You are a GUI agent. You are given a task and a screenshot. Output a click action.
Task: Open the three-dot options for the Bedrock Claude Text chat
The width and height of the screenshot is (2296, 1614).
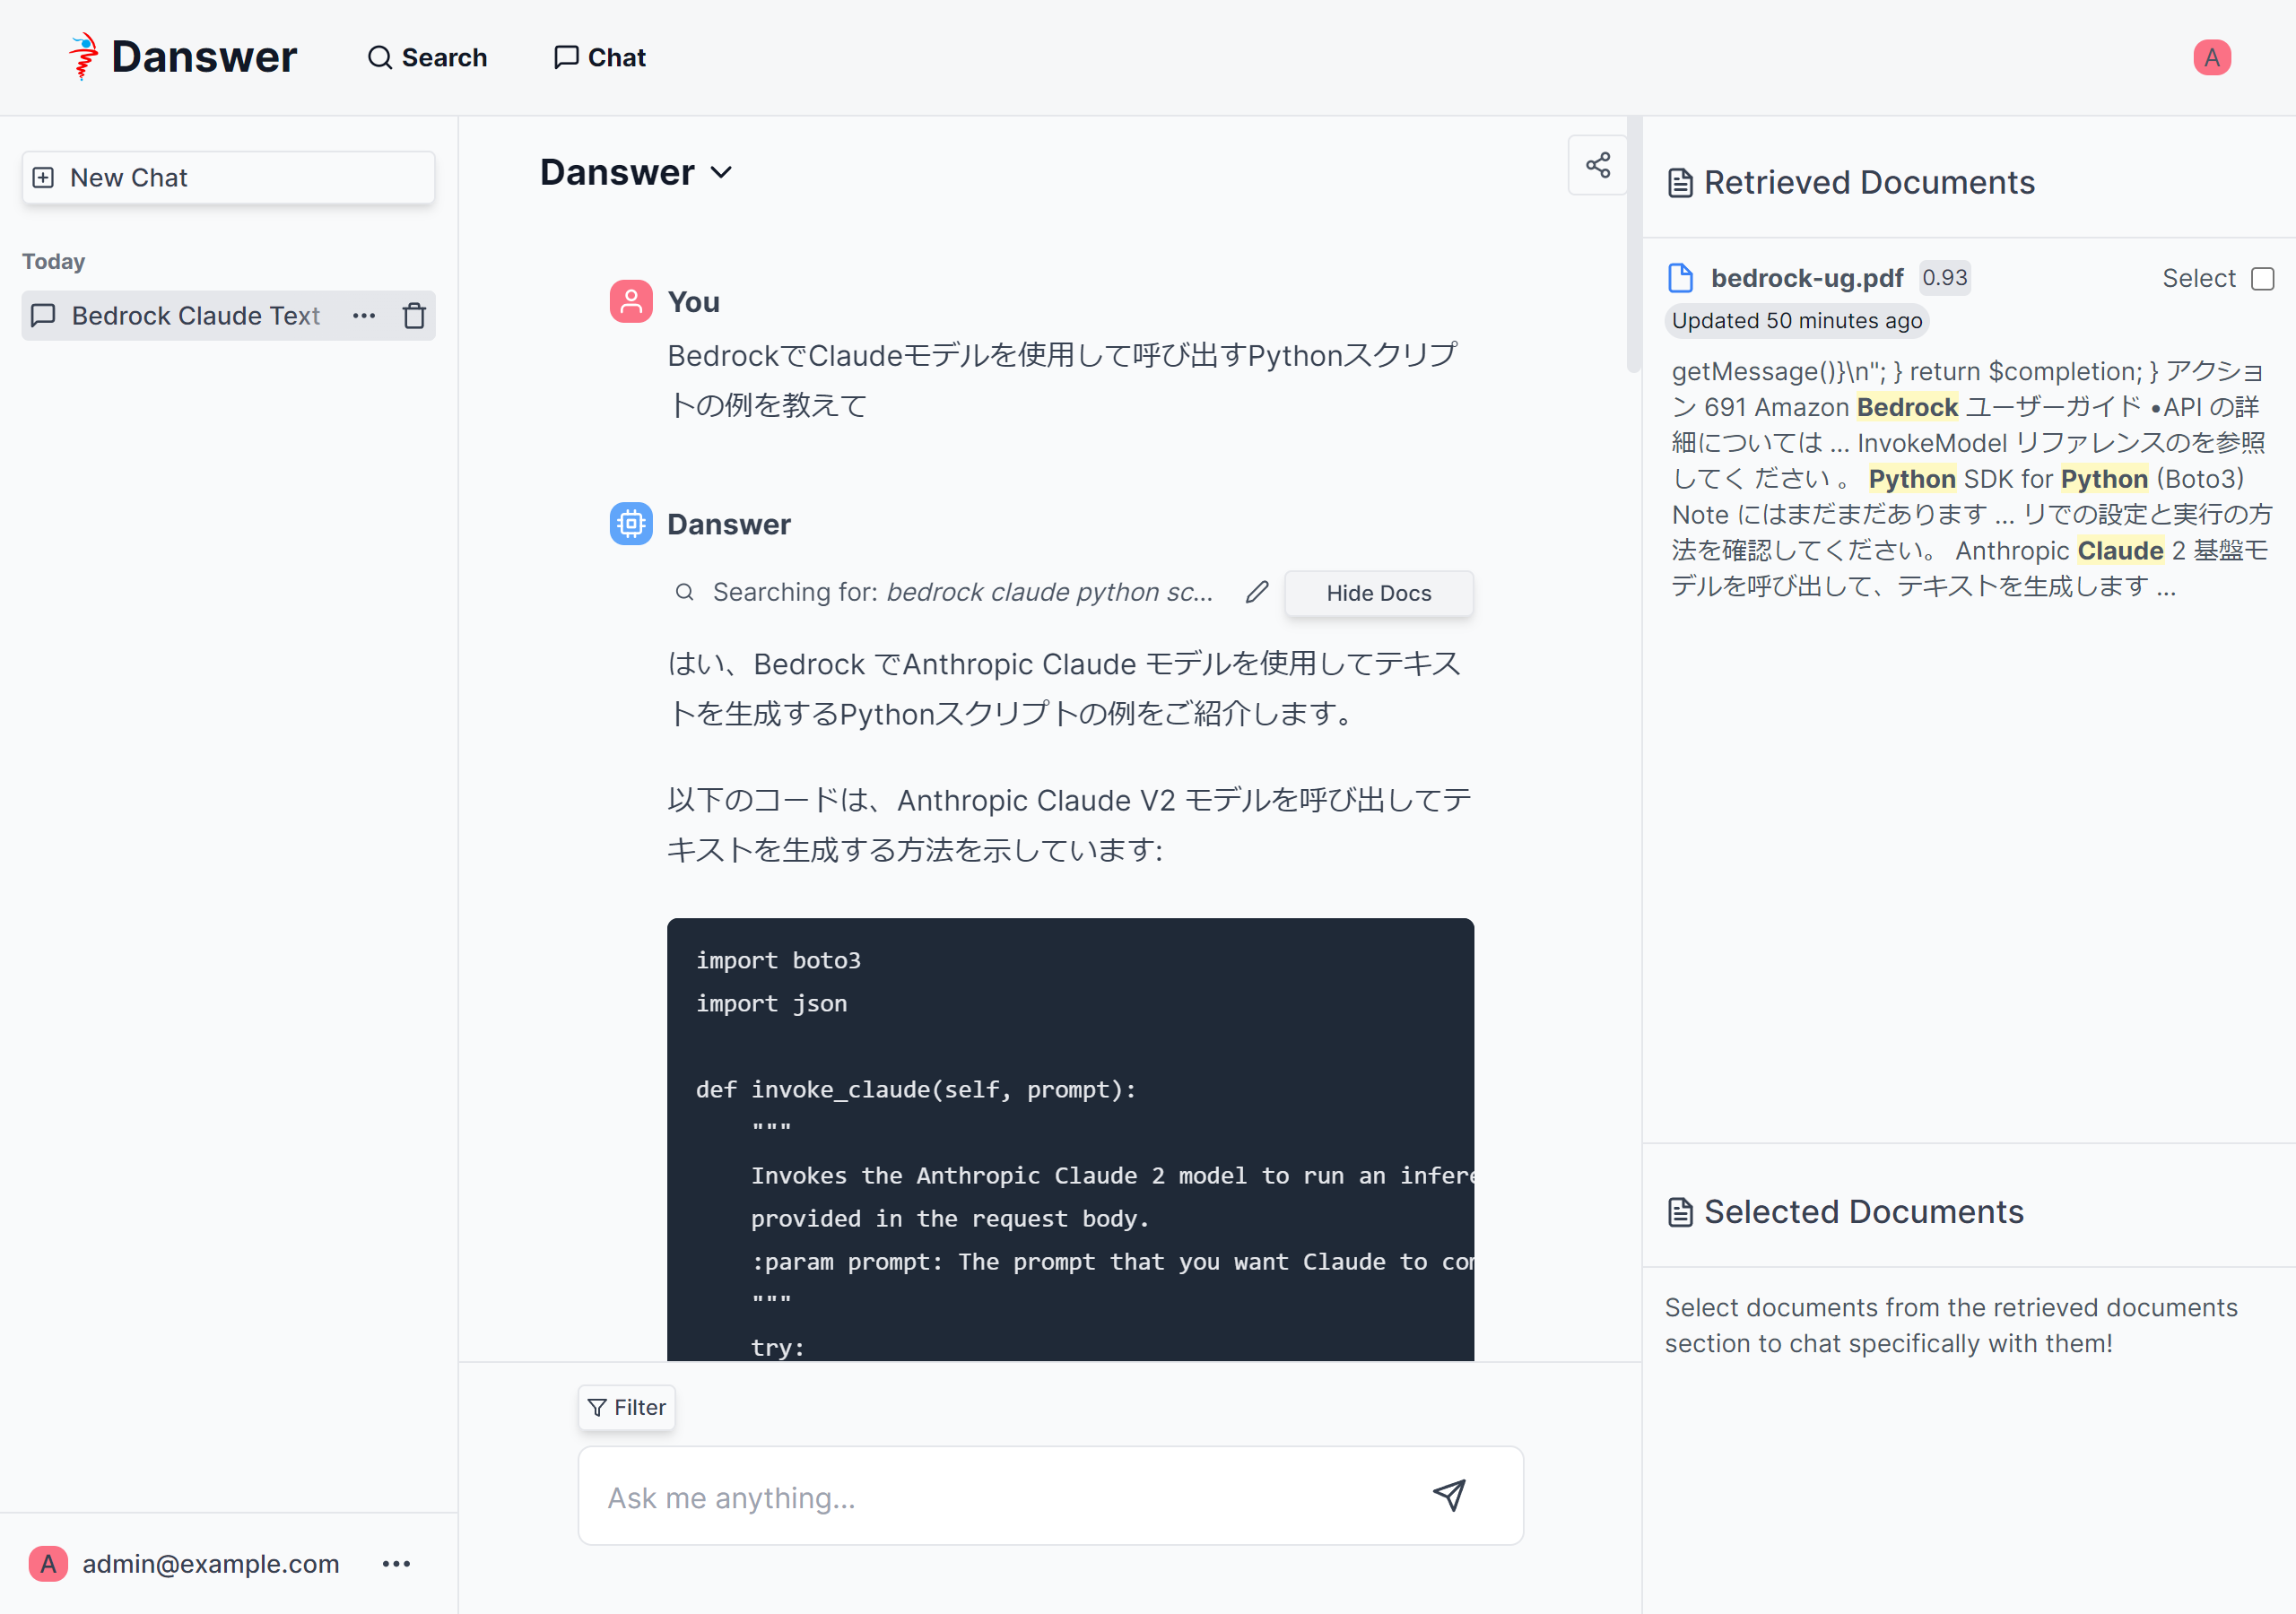coord(364,316)
